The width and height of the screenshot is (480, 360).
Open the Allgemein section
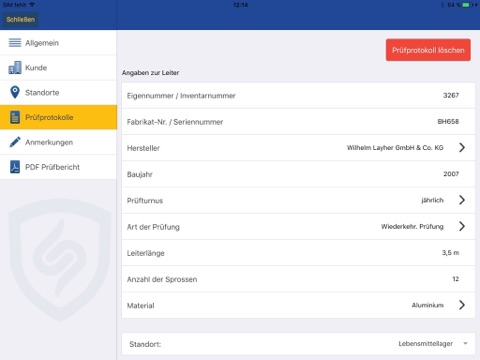[58, 43]
